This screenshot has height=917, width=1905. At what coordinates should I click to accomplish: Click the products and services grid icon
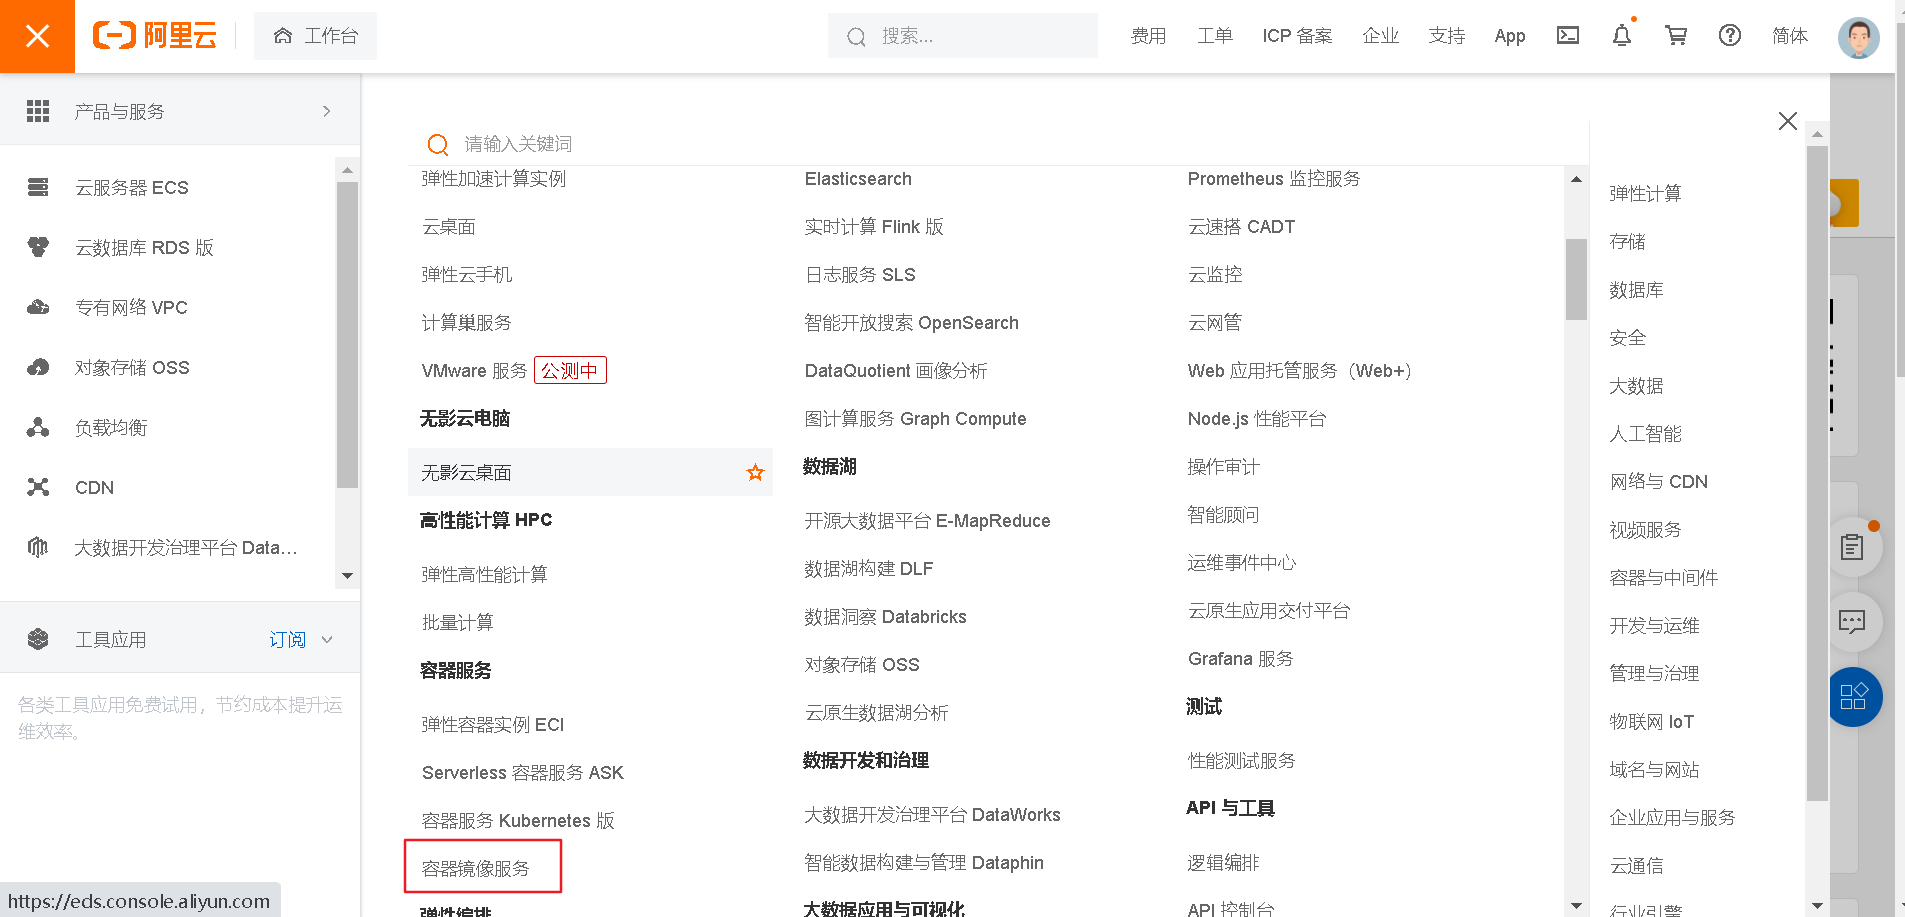pyautogui.click(x=38, y=111)
